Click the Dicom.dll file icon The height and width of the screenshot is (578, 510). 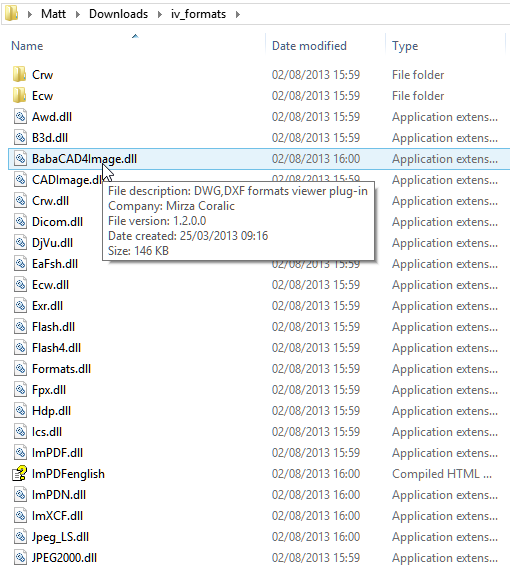pos(20,222)
